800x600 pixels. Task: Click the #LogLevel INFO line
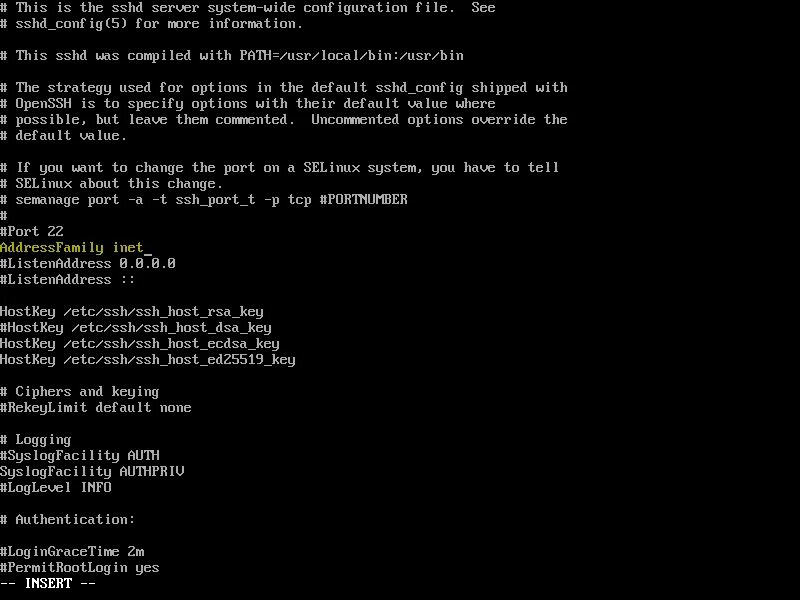(56, 487)
